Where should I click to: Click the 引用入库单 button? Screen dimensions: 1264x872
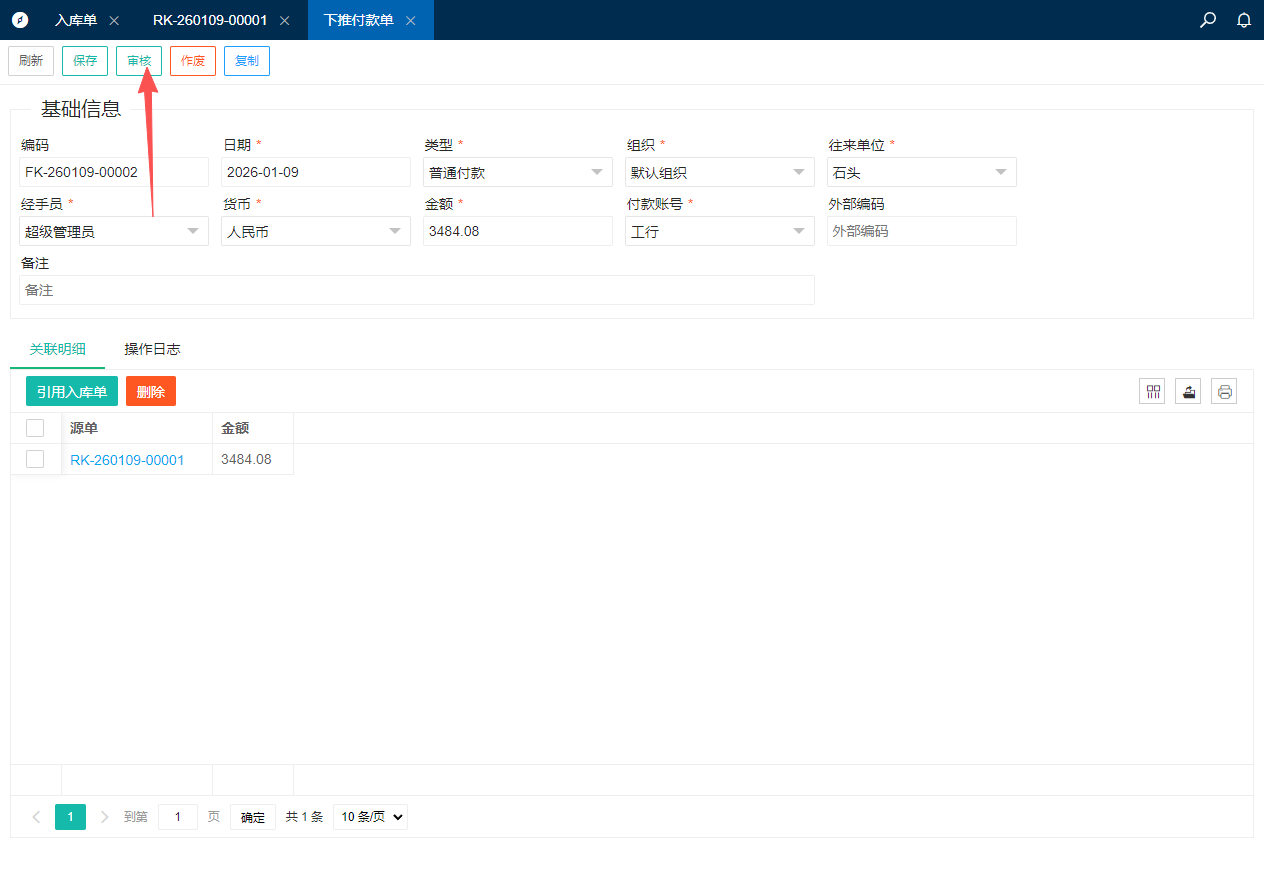click(x=72, y=391)
